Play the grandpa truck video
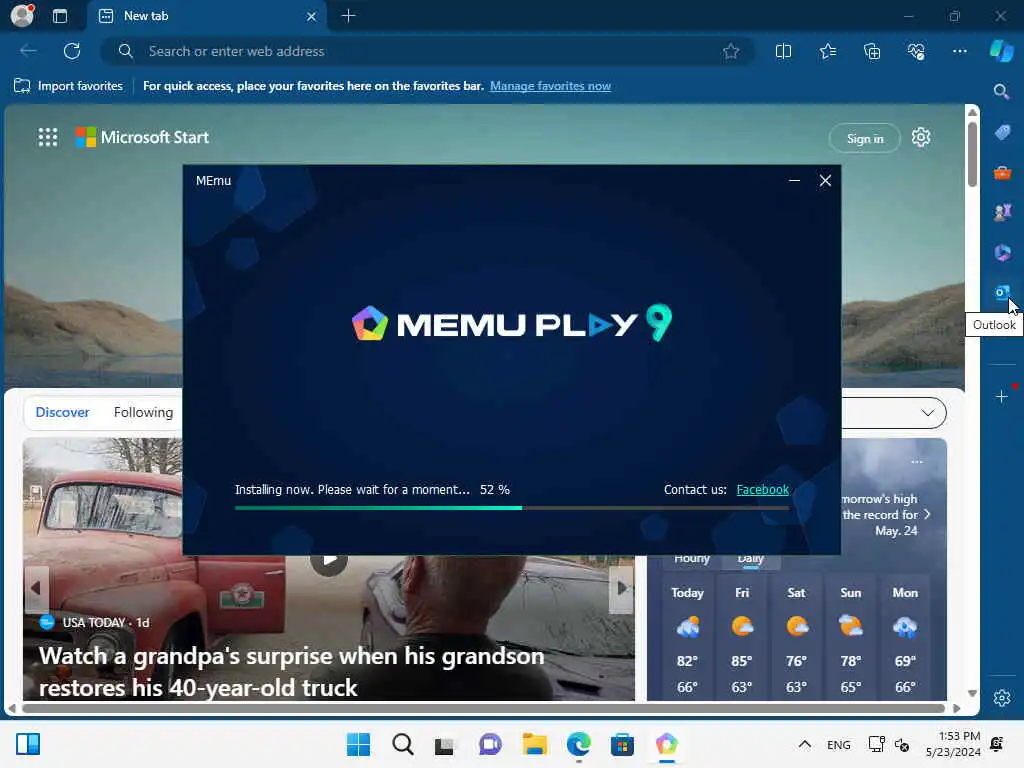This screenshot has height=768, width=1024. (x=328, y=560)
